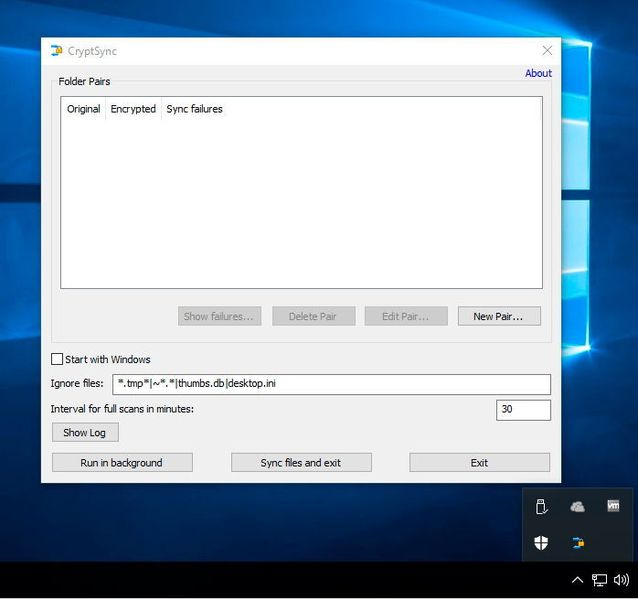Image resolution: width=638 pixels, height=600 pixels.
Task: Sort by the Sync failures column header
Action: pyautogui.click(x=194, y=109)
